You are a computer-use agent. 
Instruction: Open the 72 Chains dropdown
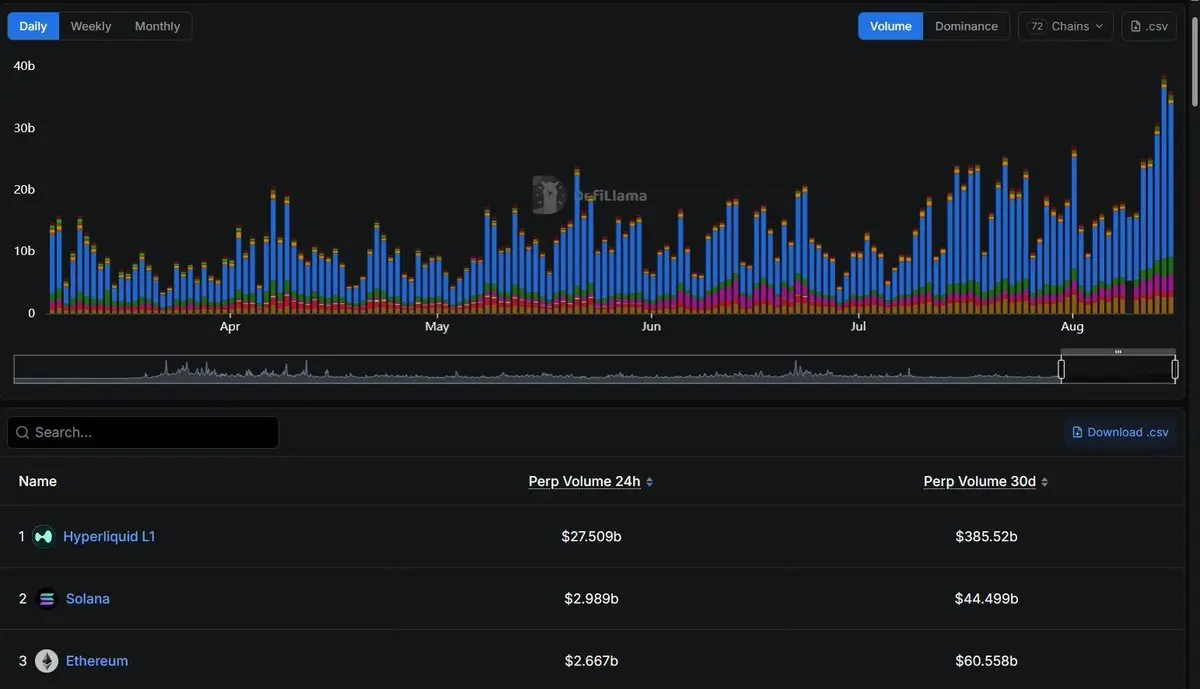[1066, 26]
